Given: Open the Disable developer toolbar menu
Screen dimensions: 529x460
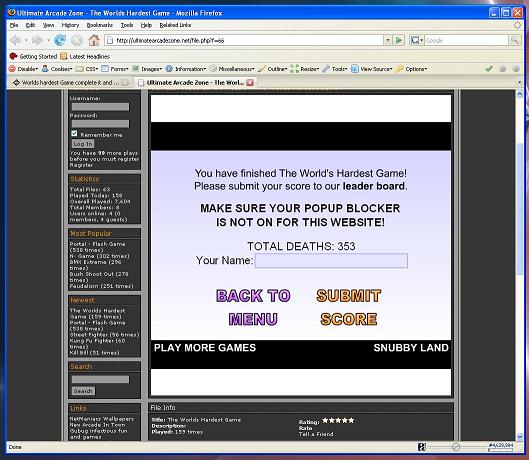Looking at the screenshot, I should coord(24,69).
